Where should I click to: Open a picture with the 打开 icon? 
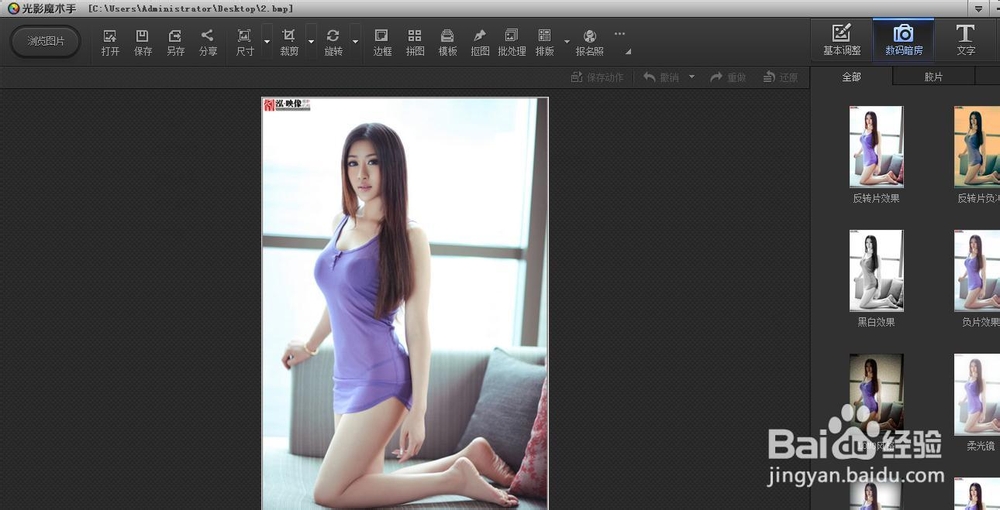coord(110,43)
